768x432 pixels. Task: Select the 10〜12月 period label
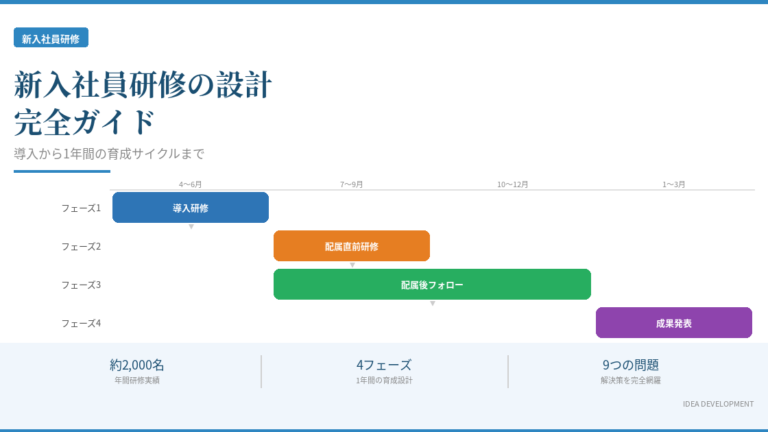coord(512,184)
